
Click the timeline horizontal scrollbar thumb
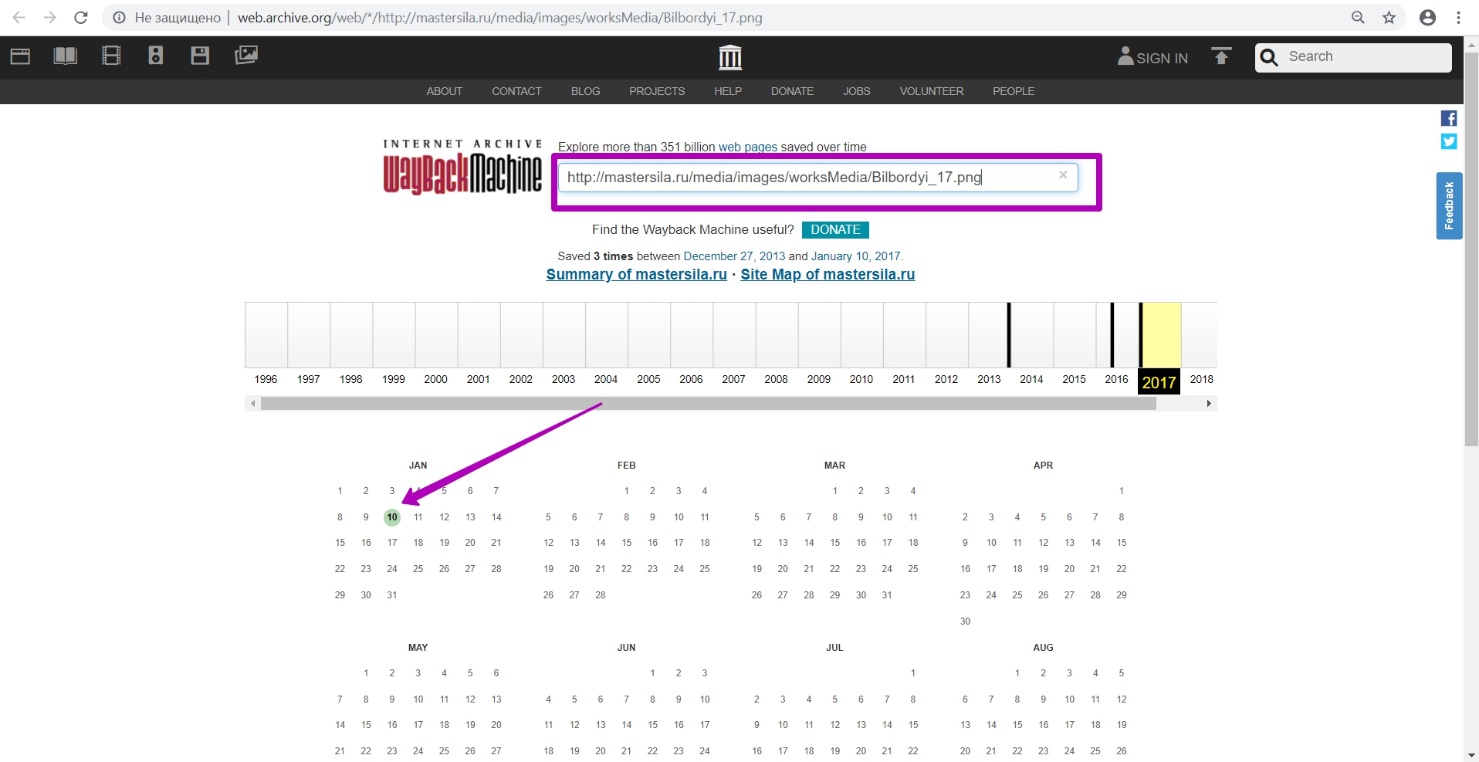(708, 404)
